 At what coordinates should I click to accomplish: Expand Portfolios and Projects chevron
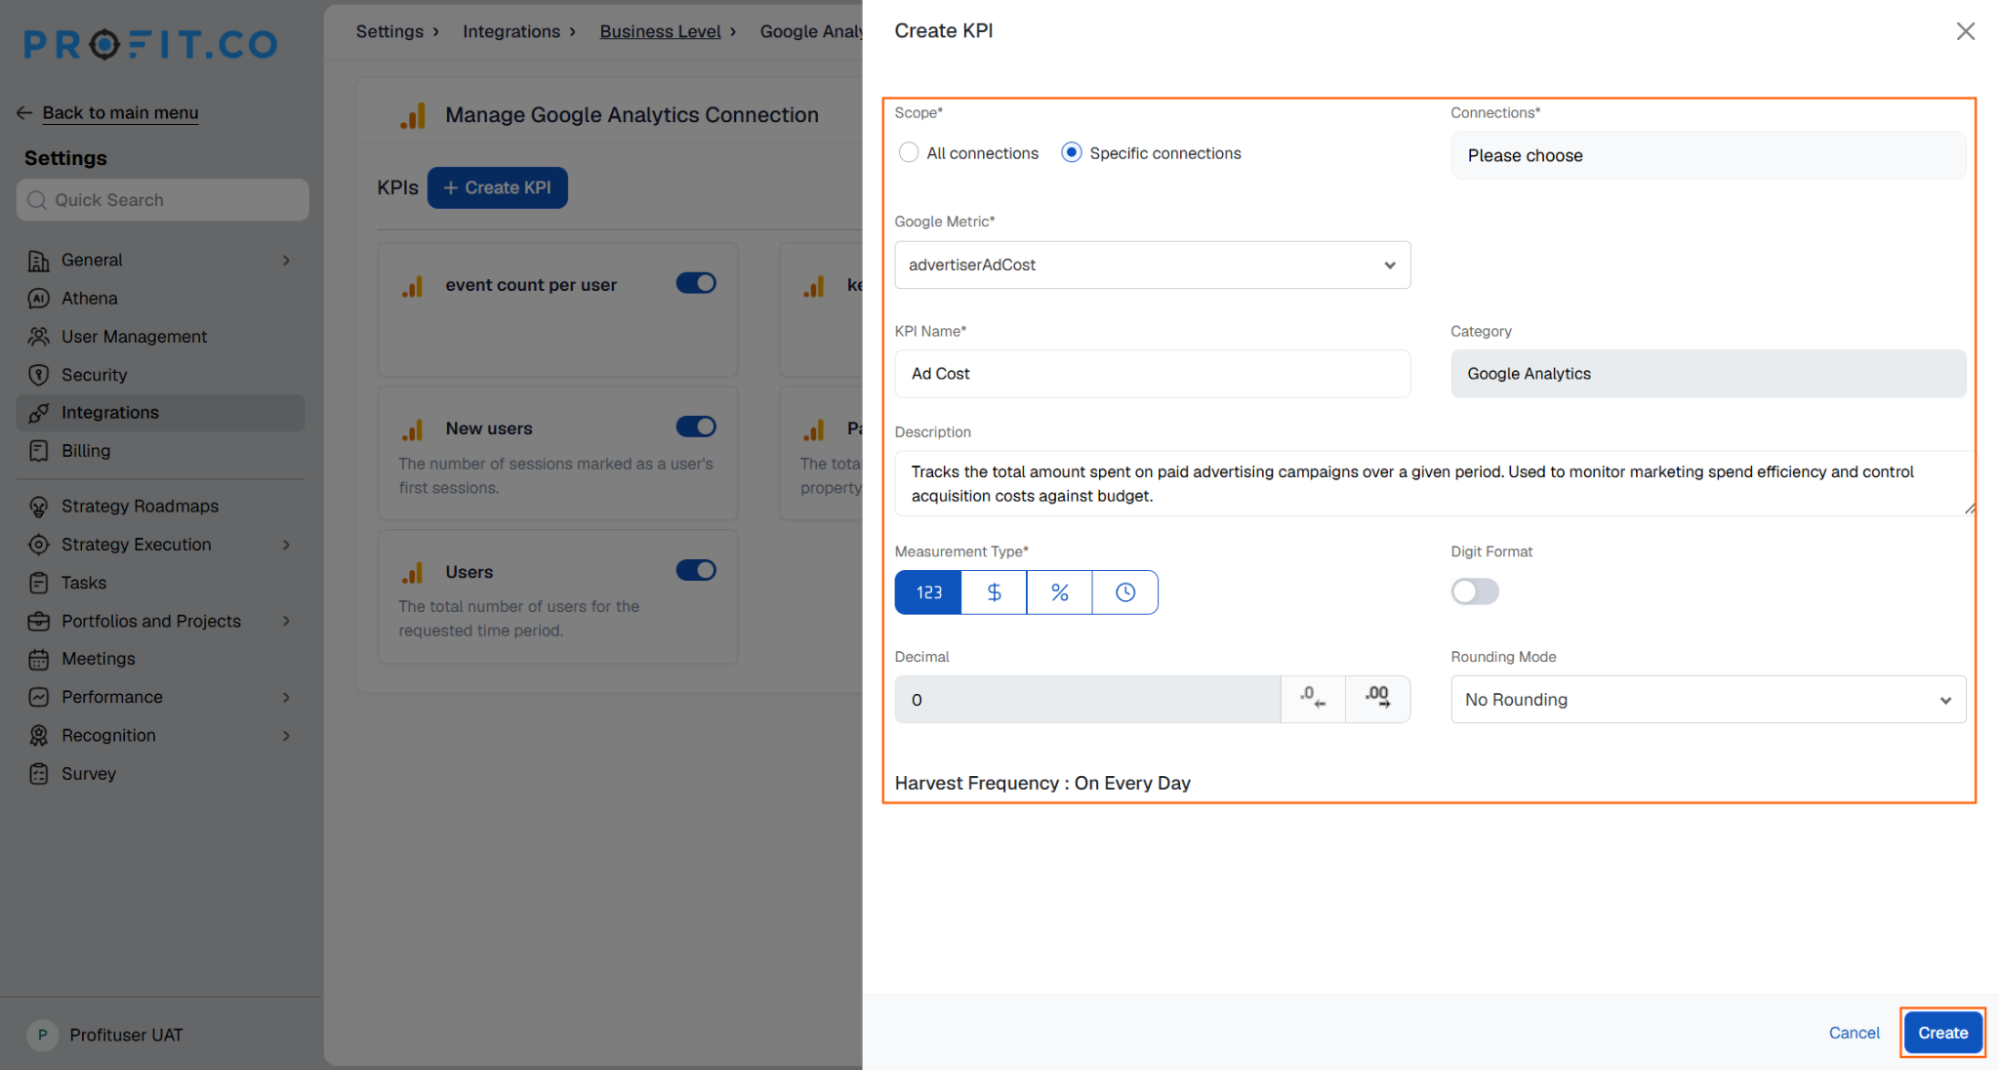(286, 621)
